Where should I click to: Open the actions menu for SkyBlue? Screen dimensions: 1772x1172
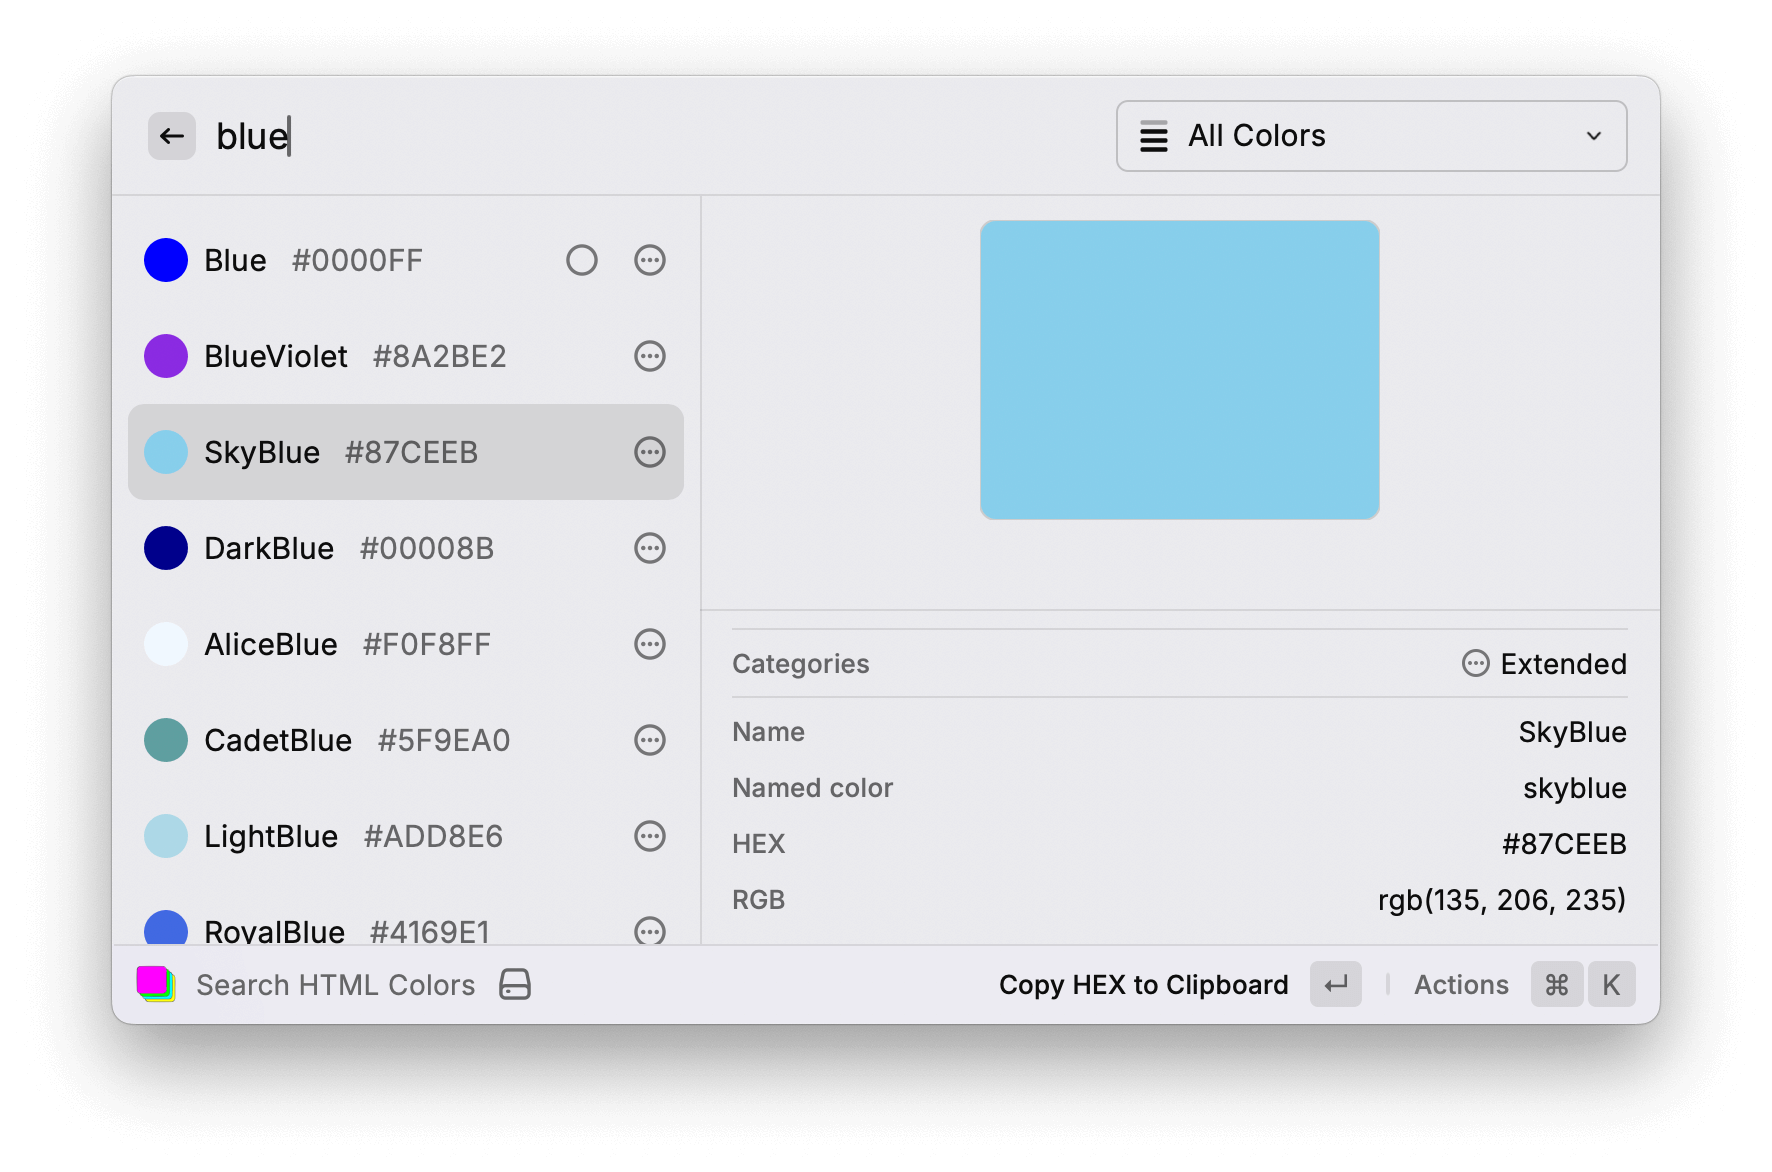[650, 452]
